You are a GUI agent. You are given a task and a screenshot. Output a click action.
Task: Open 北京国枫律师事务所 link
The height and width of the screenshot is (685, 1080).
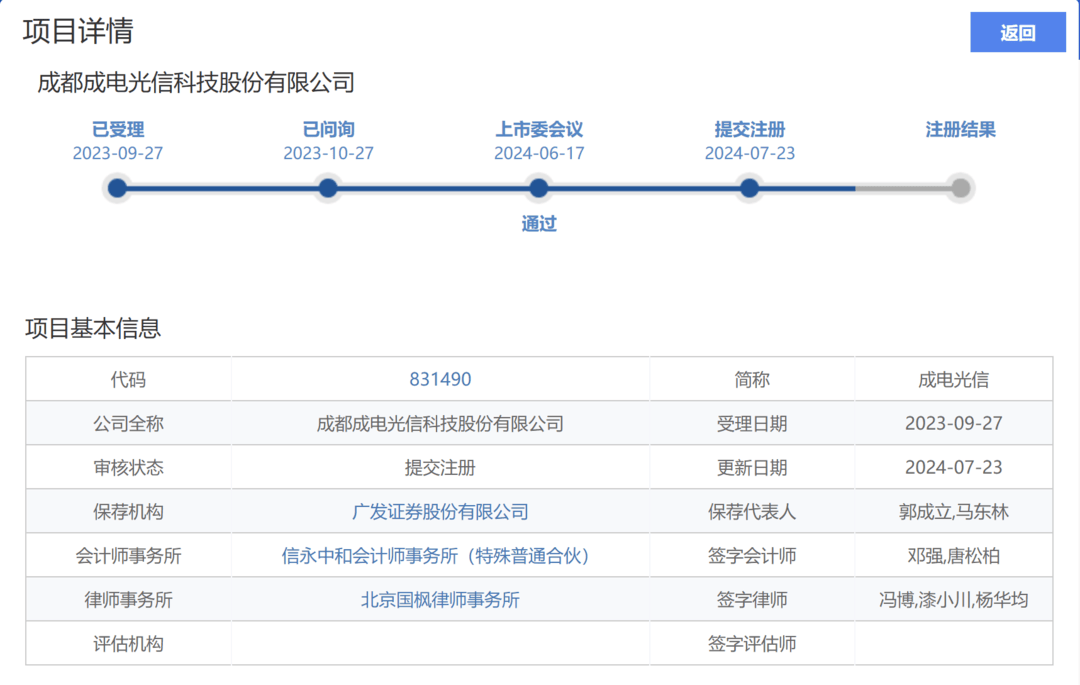[x=440, y=600]
